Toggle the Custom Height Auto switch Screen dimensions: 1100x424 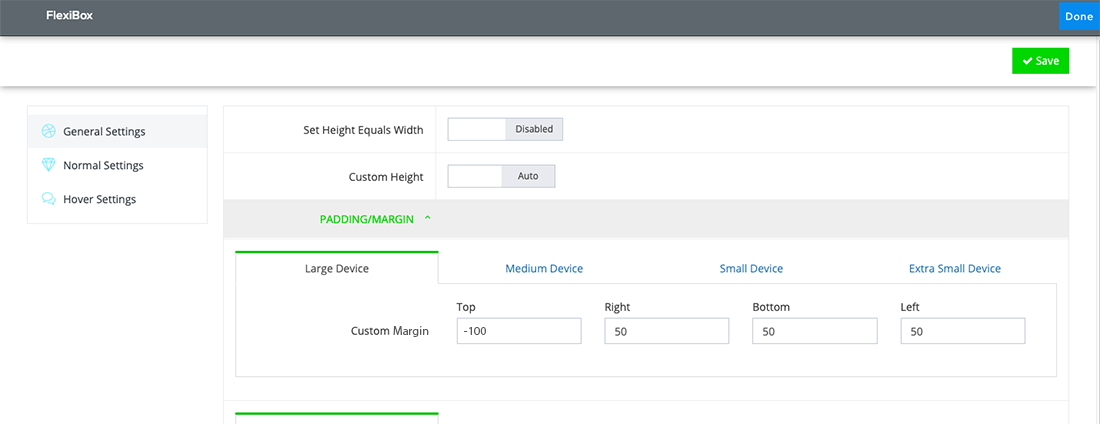500,176
